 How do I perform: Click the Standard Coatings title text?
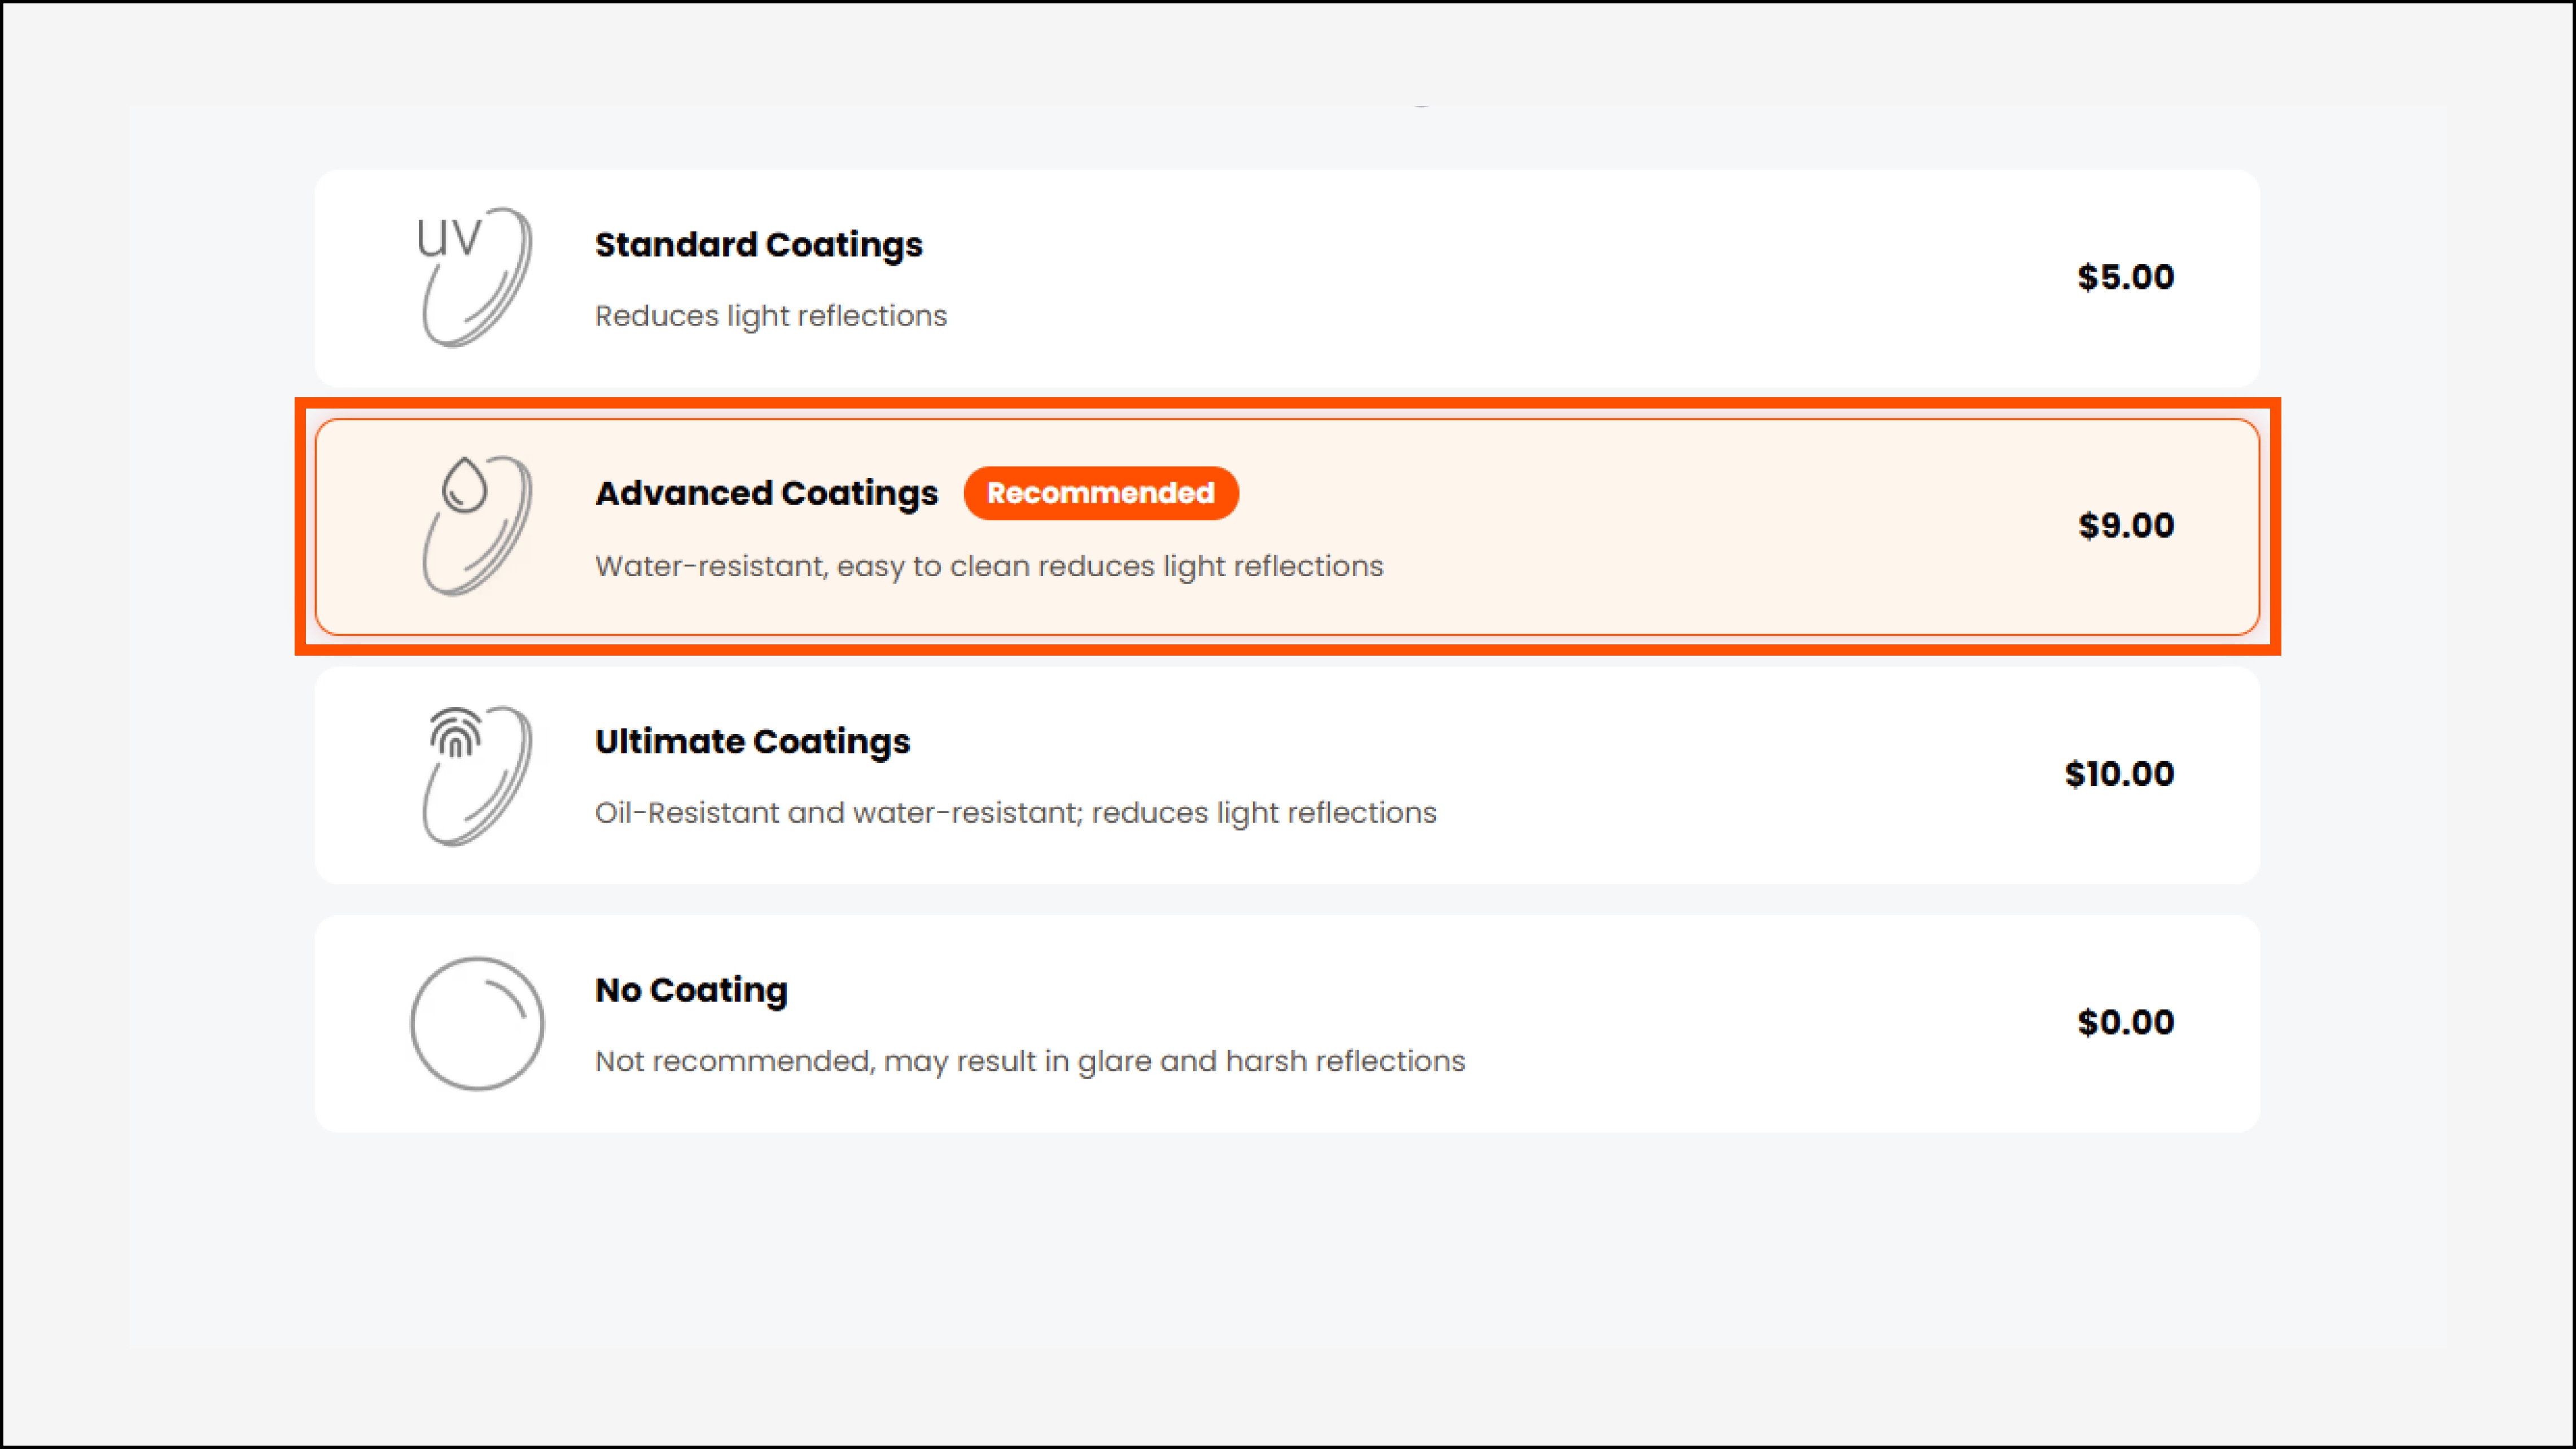758,245
